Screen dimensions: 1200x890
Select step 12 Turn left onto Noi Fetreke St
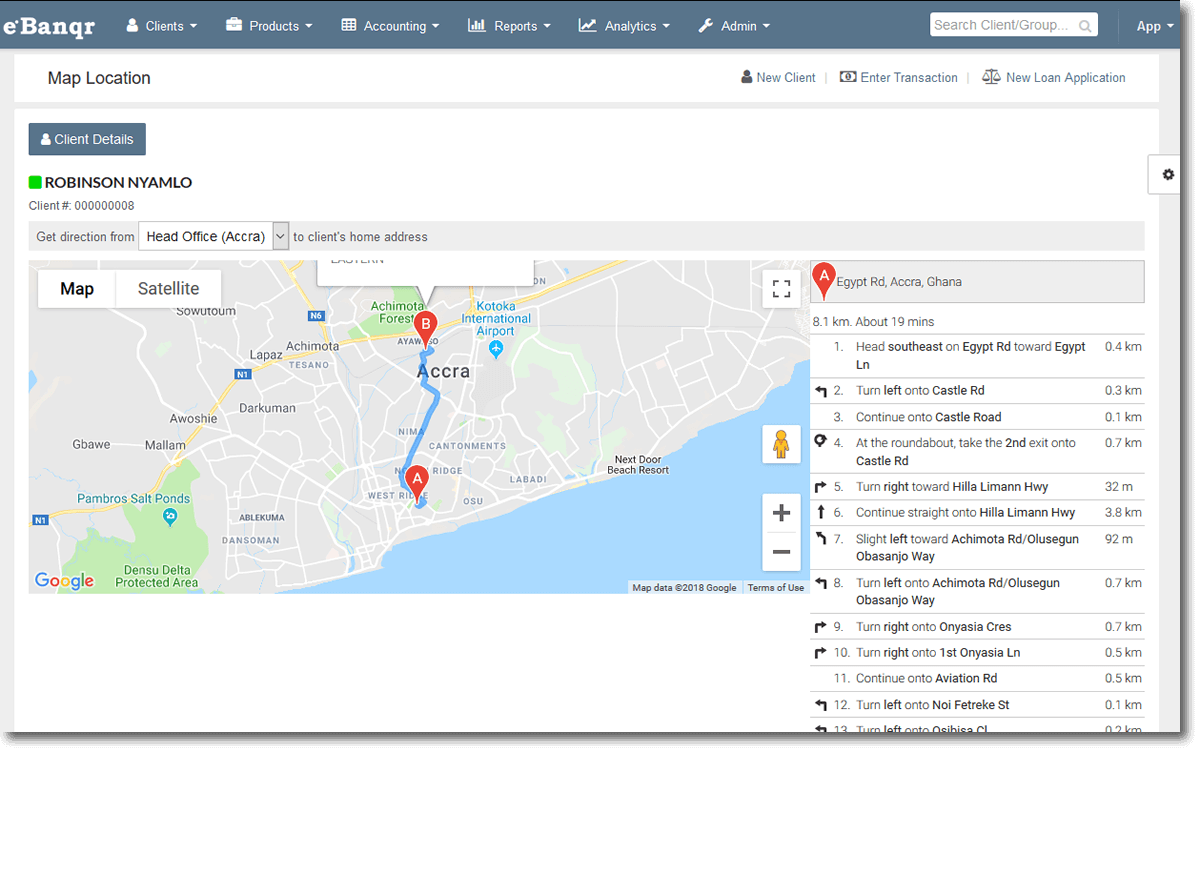pyautogui.click(x=977, y=705)
